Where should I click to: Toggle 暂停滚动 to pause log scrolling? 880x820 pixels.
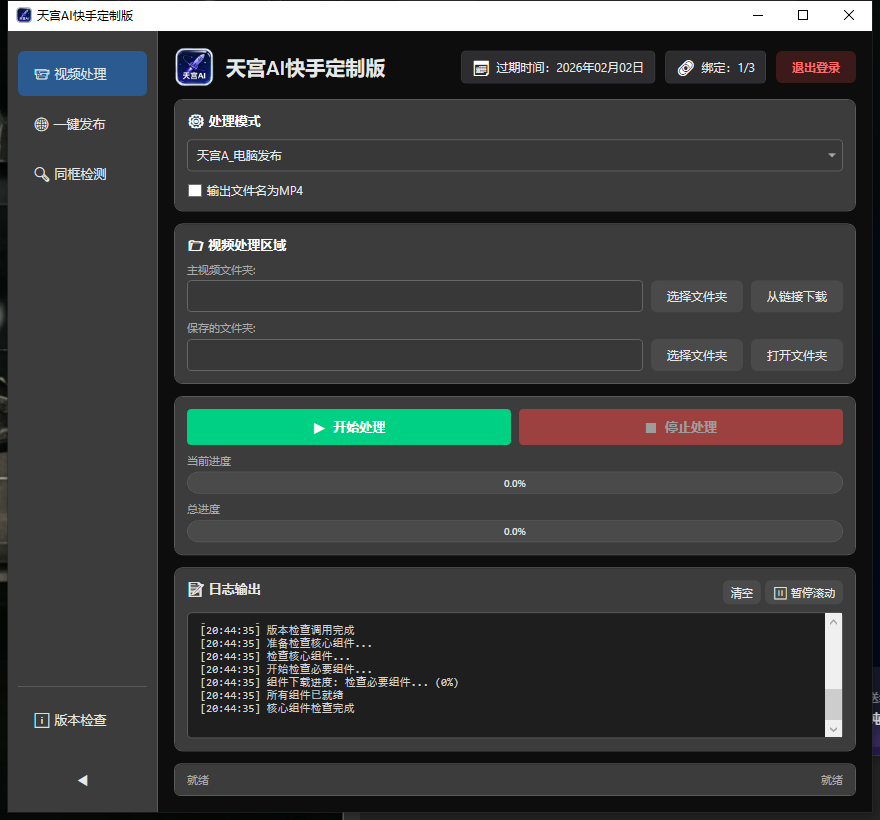coord(804,592)
